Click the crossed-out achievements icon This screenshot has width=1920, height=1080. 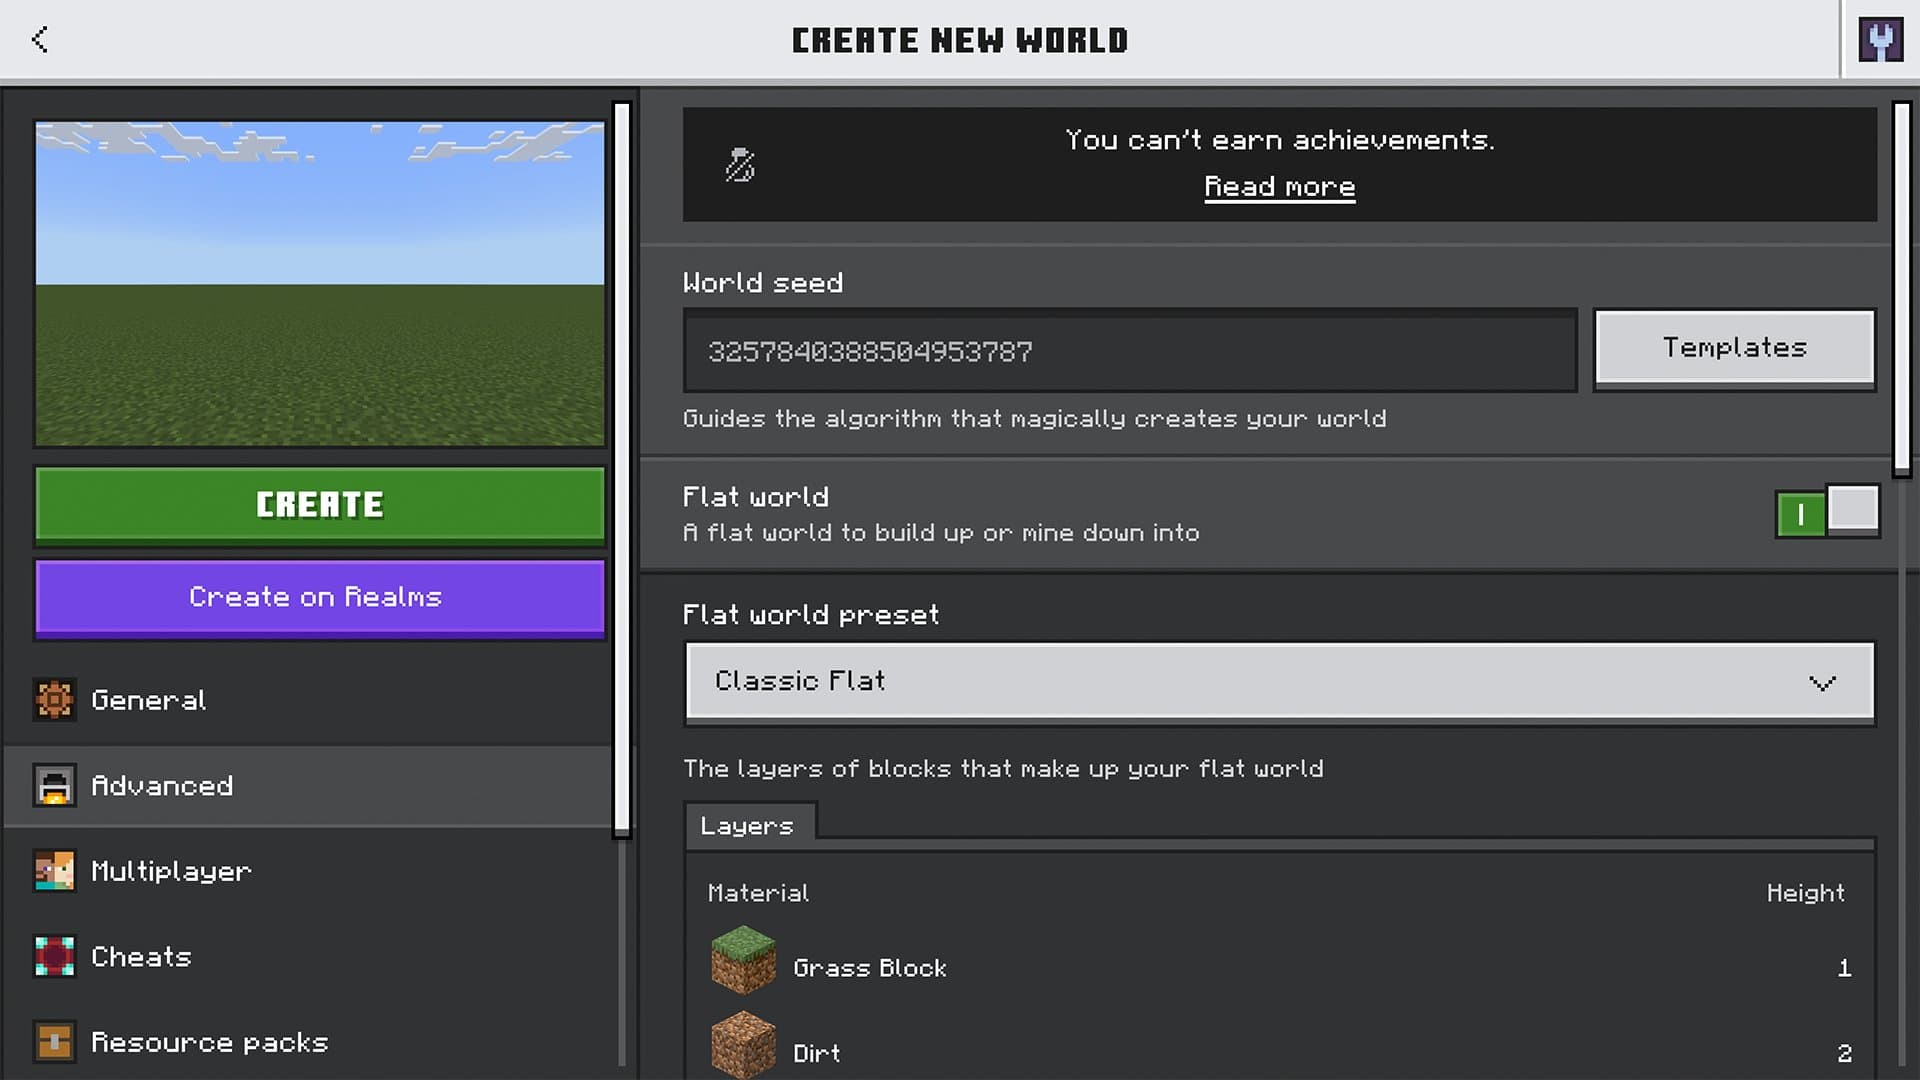click(x=740, y=165)
